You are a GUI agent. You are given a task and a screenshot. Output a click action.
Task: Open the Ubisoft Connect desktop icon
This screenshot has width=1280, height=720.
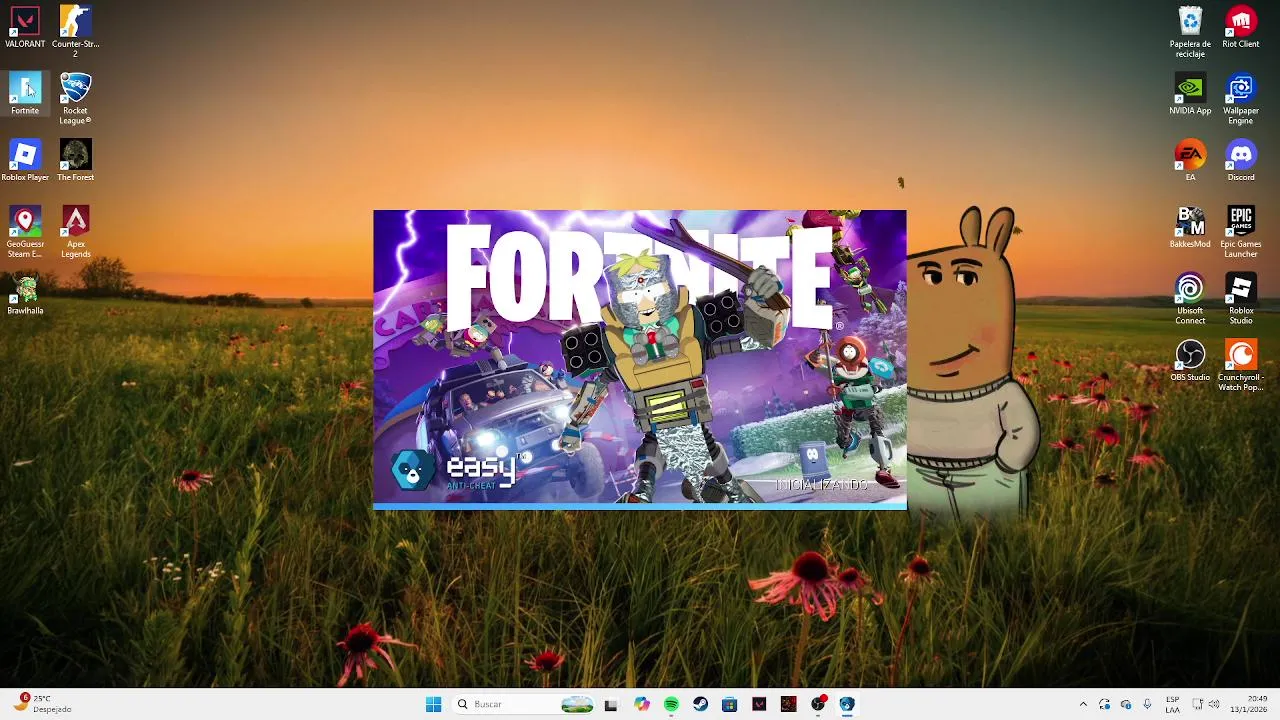click(x=1190, y=299)
